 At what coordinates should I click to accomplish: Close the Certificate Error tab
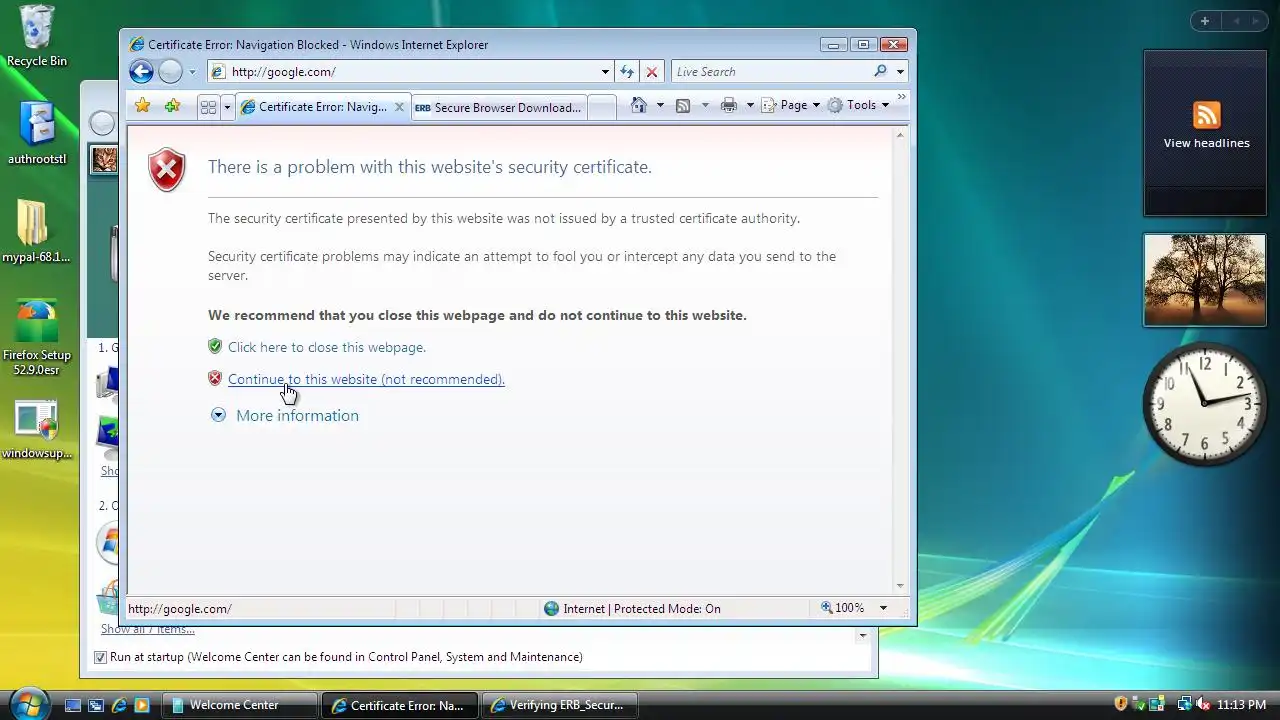[399, 107]
